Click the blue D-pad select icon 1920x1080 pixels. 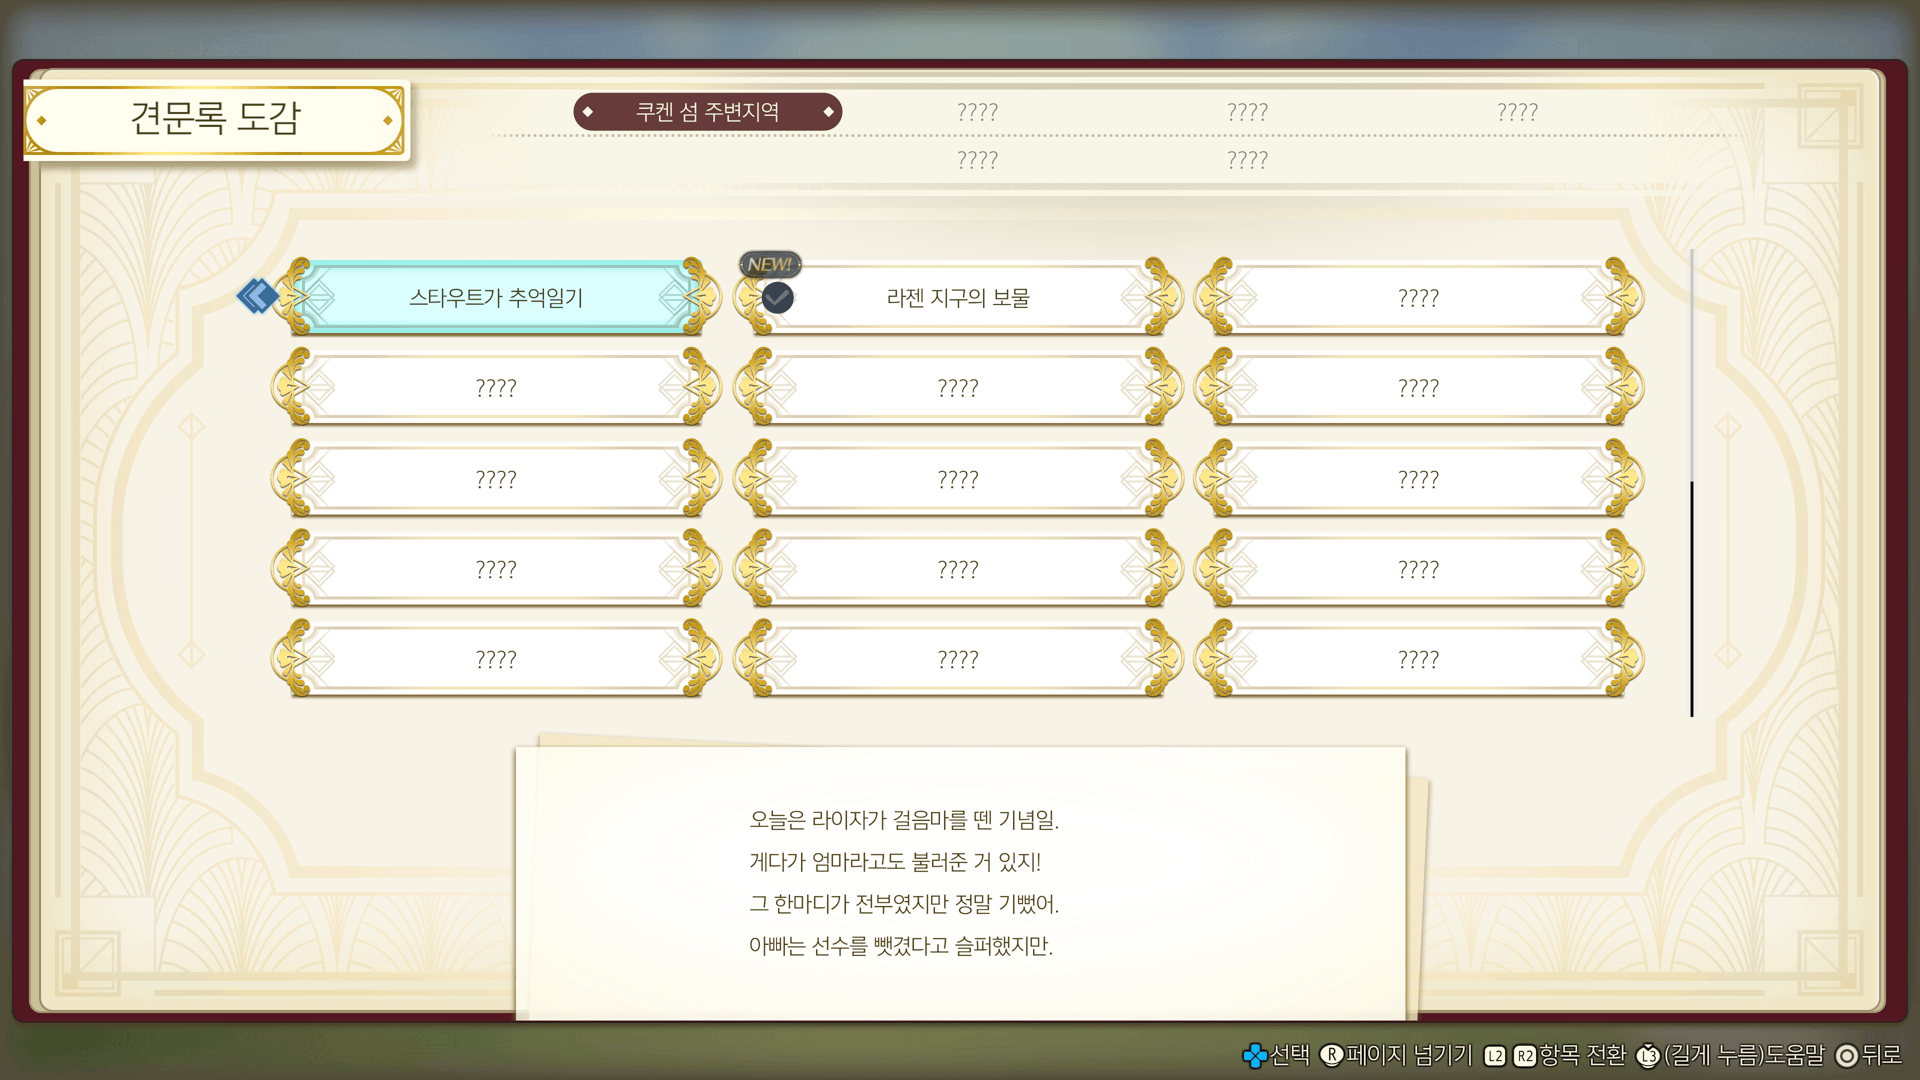[x=1254, y=1055]
